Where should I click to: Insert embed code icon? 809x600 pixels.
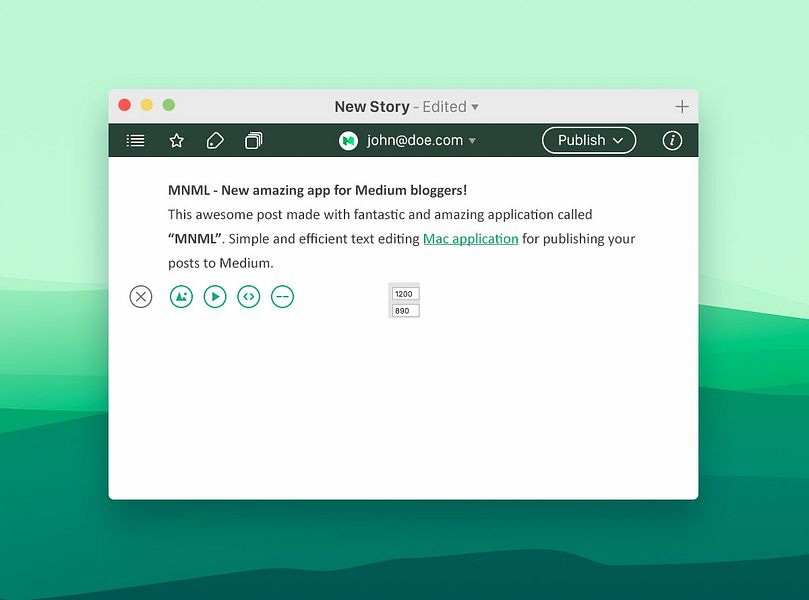[x=249, y=297]
